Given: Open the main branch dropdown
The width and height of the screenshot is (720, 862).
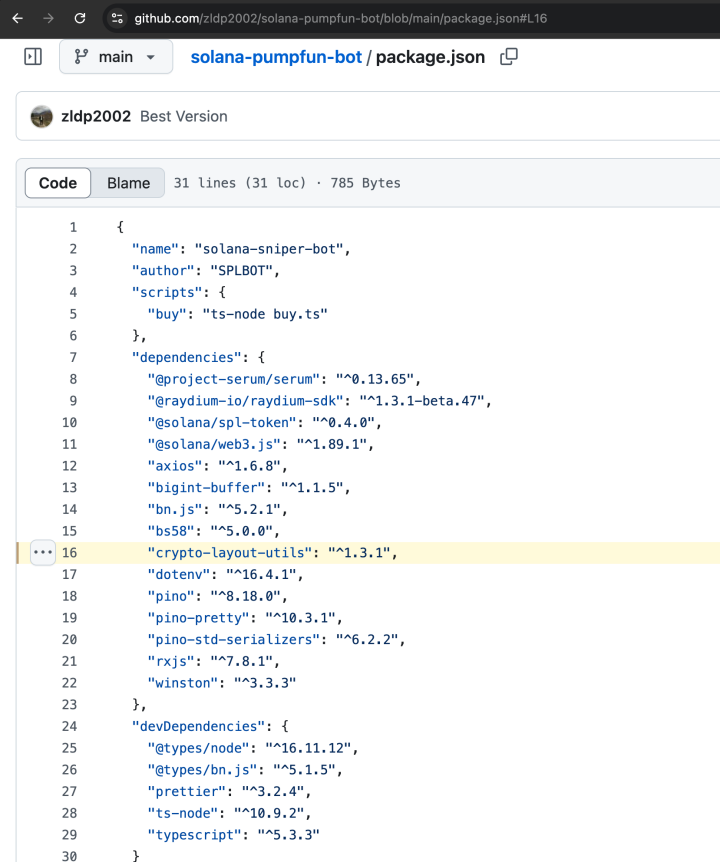Looking at the screenshot, I should (x=115, y=57).
